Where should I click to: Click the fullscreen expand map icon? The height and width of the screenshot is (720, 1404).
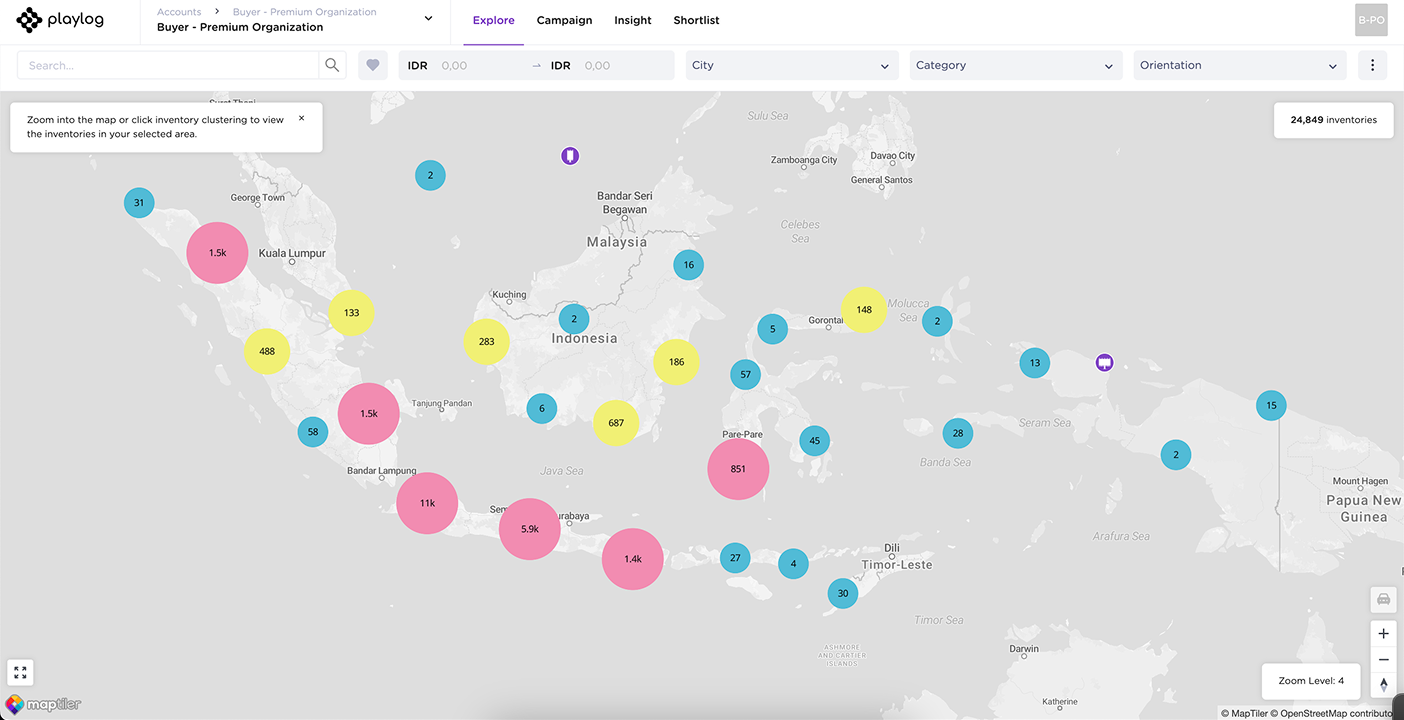(x=20, y=673)
